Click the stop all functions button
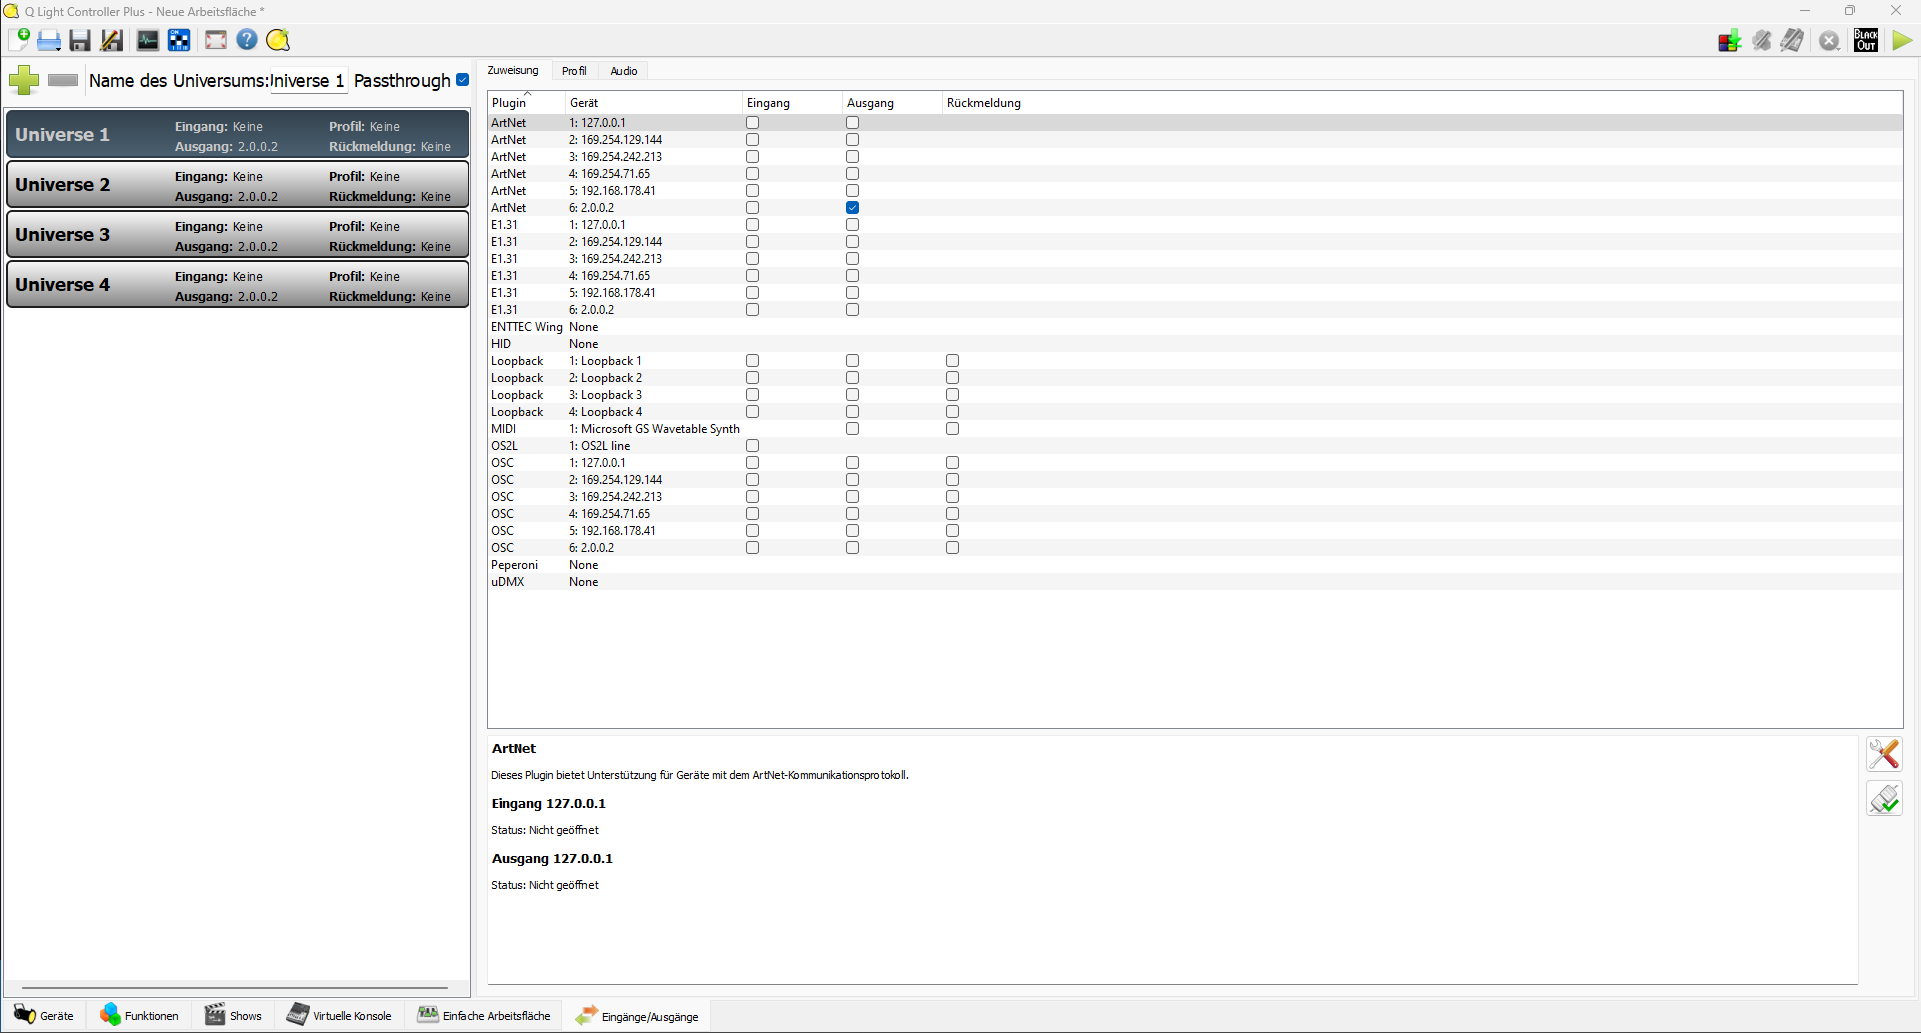This screenshot has height=1033, width=1921. coord(1830,40)
